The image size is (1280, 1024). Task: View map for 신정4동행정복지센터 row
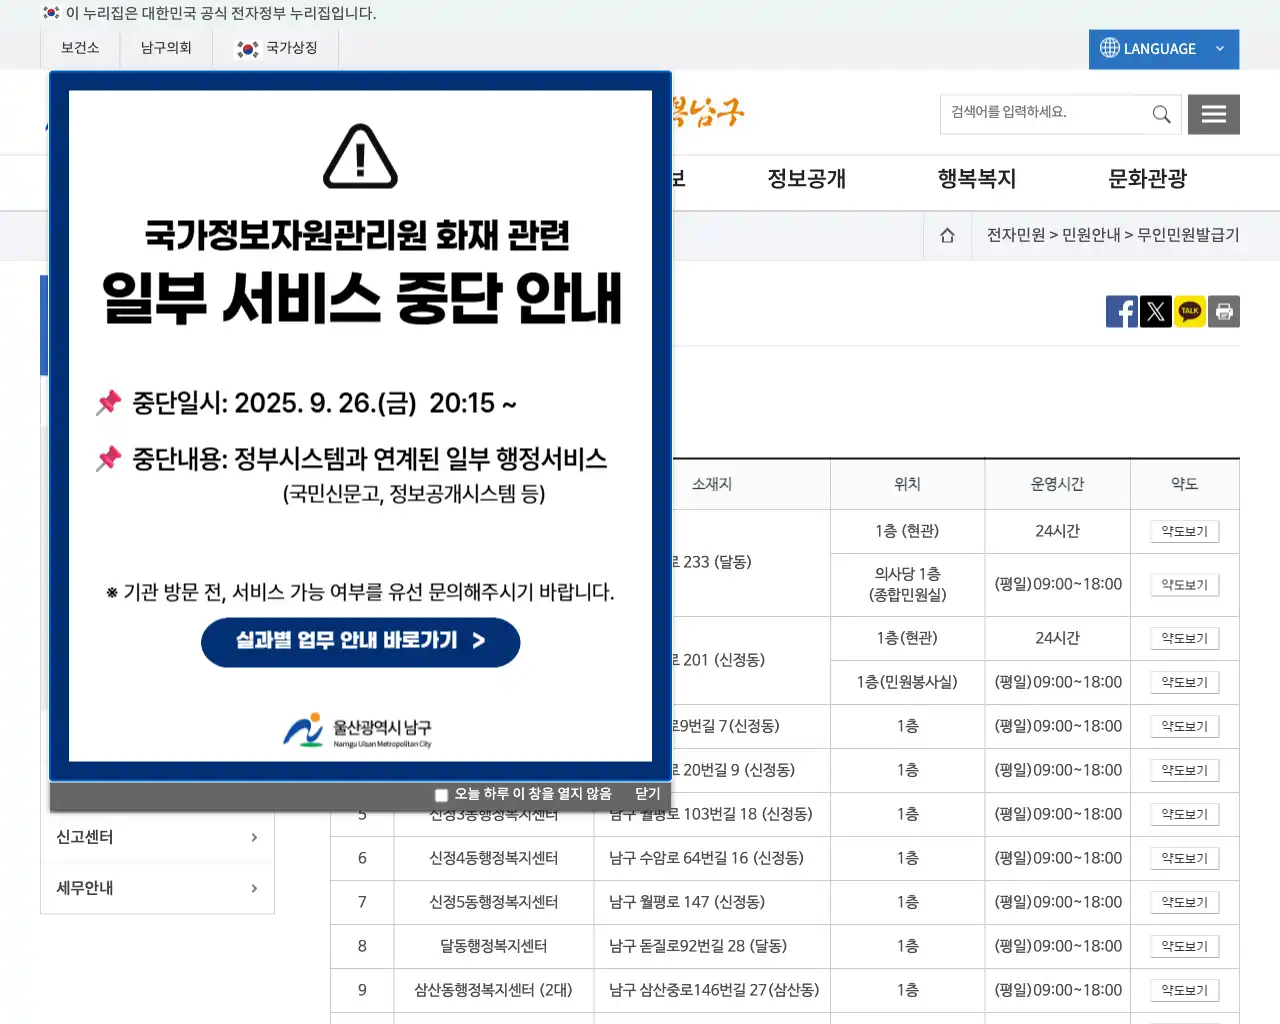pyautogui.click(x=1184, y=859)
